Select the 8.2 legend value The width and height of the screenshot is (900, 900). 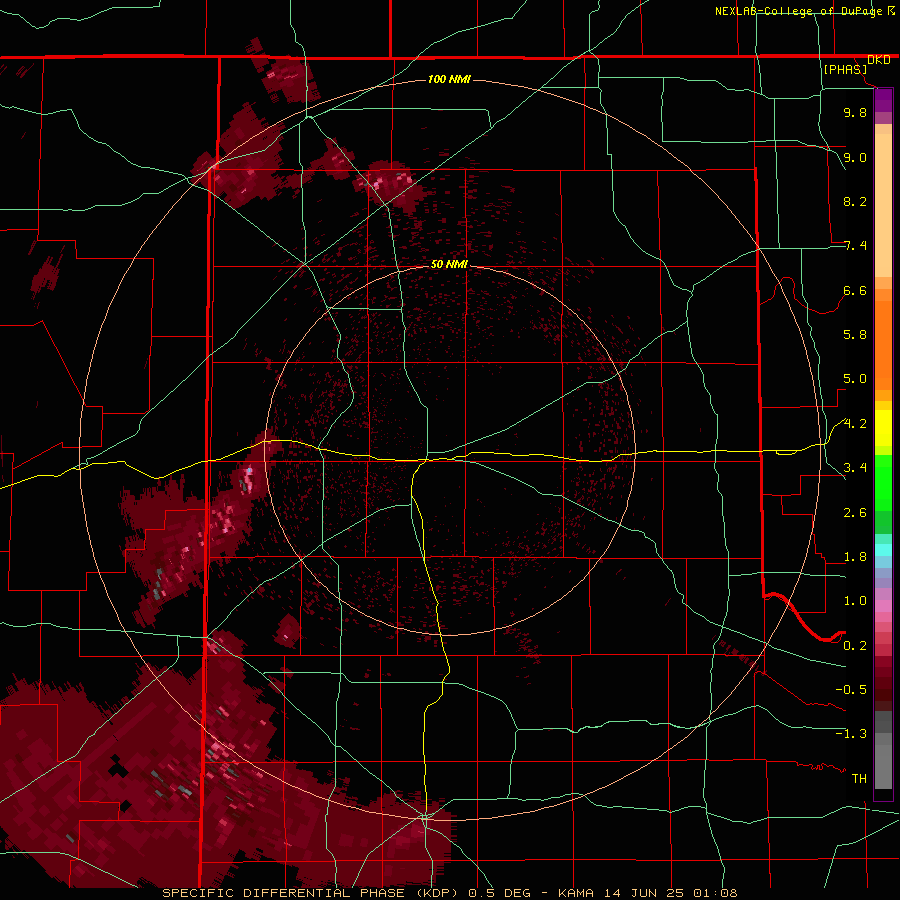point(855,201)
